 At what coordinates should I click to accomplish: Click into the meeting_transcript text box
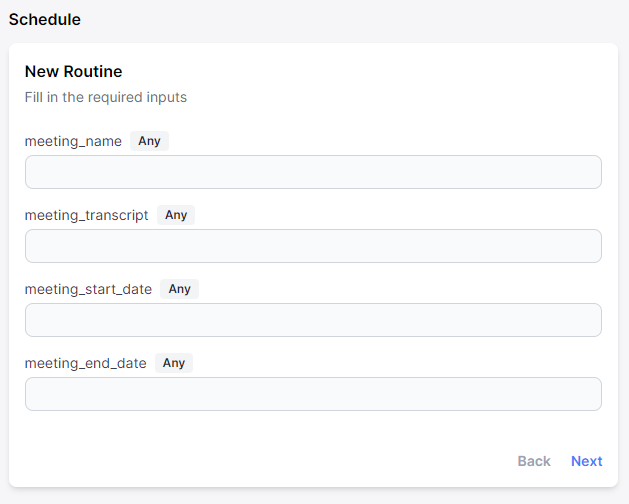coord(313,246)
